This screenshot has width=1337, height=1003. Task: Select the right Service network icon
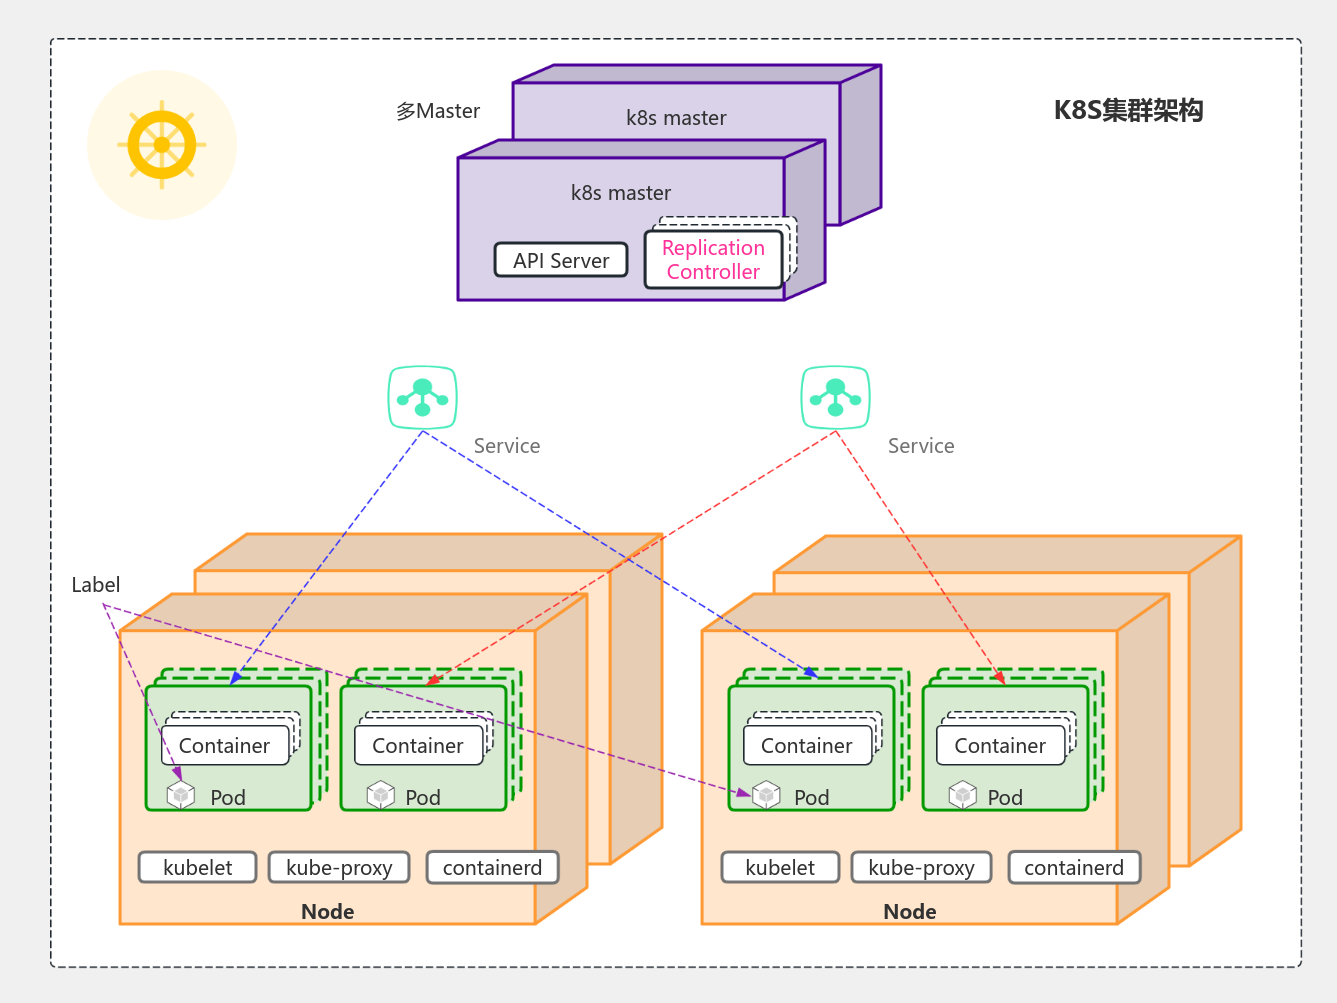836,397
